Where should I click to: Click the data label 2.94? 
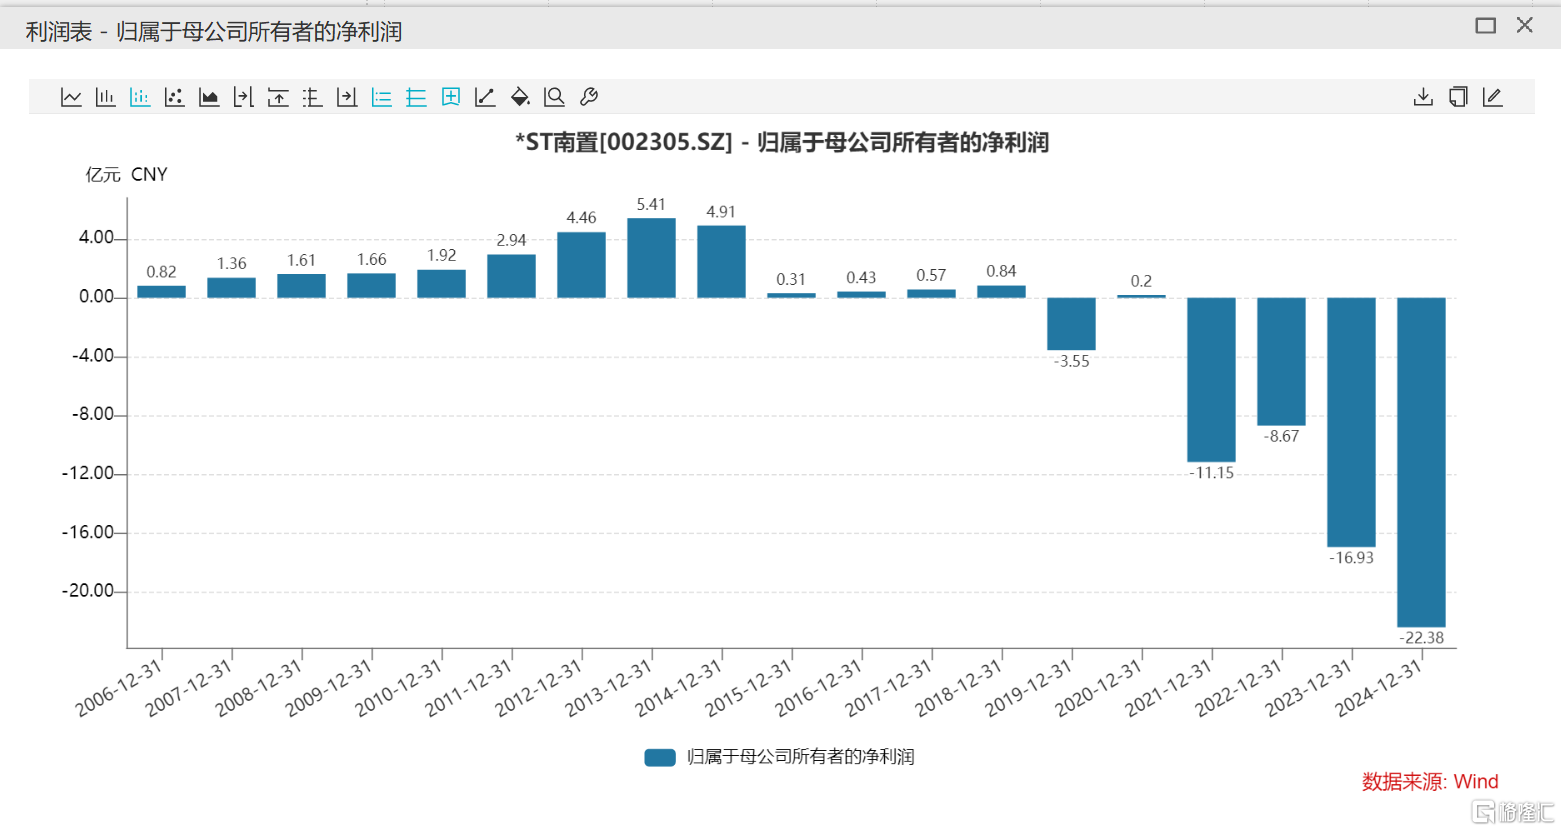click(511, 241)
